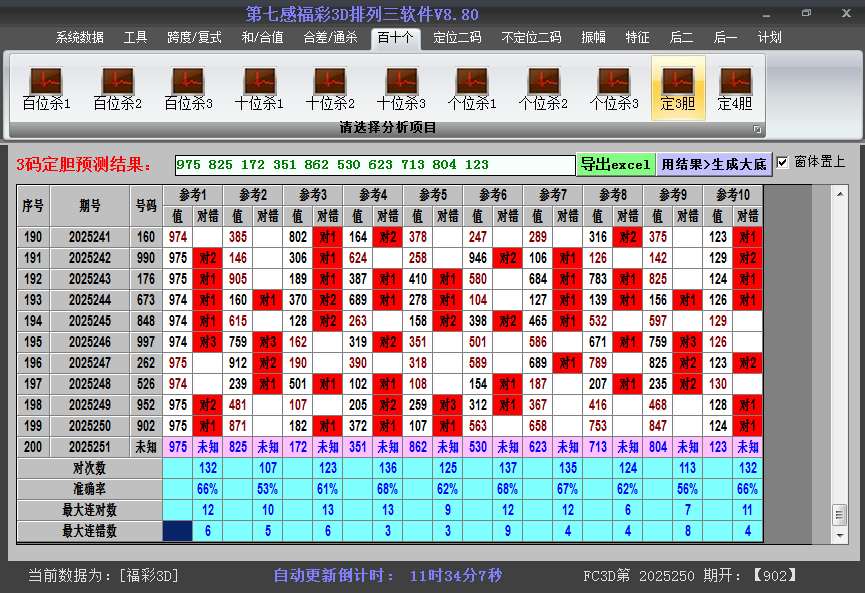Select the 百位杀3 analysis icon
This screenshot has height=593, width=865.
[x=188, y=89]
